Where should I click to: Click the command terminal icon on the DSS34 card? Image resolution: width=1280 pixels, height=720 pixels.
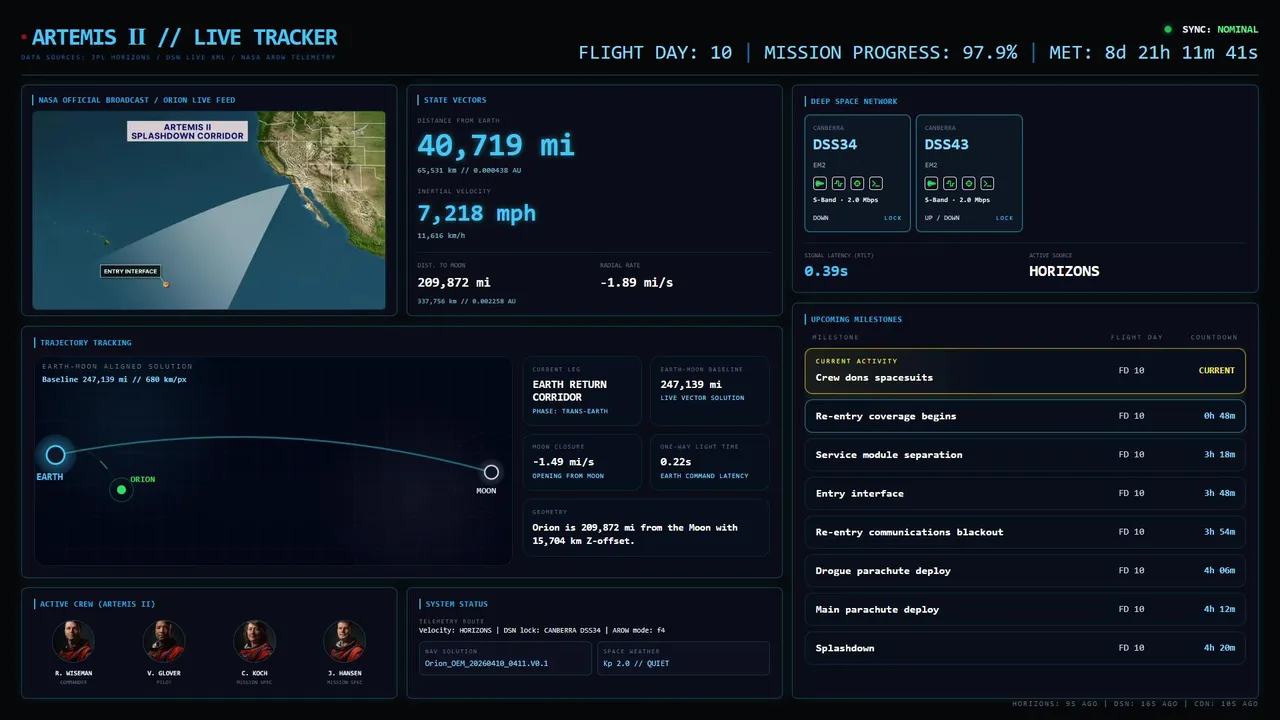(875, 184)
